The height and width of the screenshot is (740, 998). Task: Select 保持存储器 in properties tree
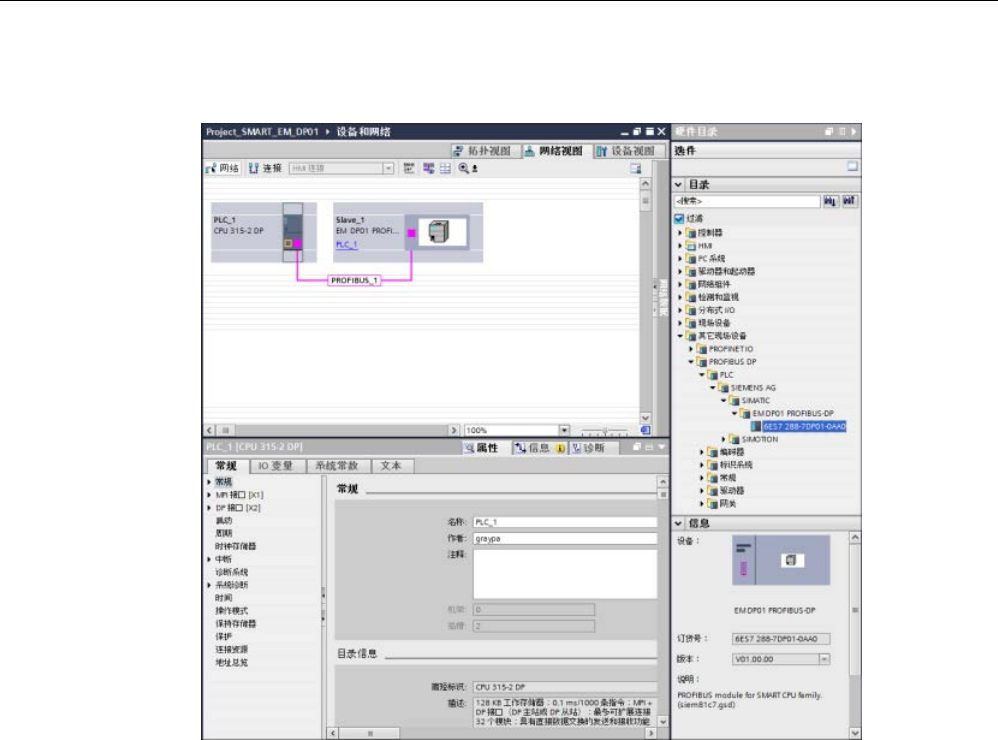[235, 624]
